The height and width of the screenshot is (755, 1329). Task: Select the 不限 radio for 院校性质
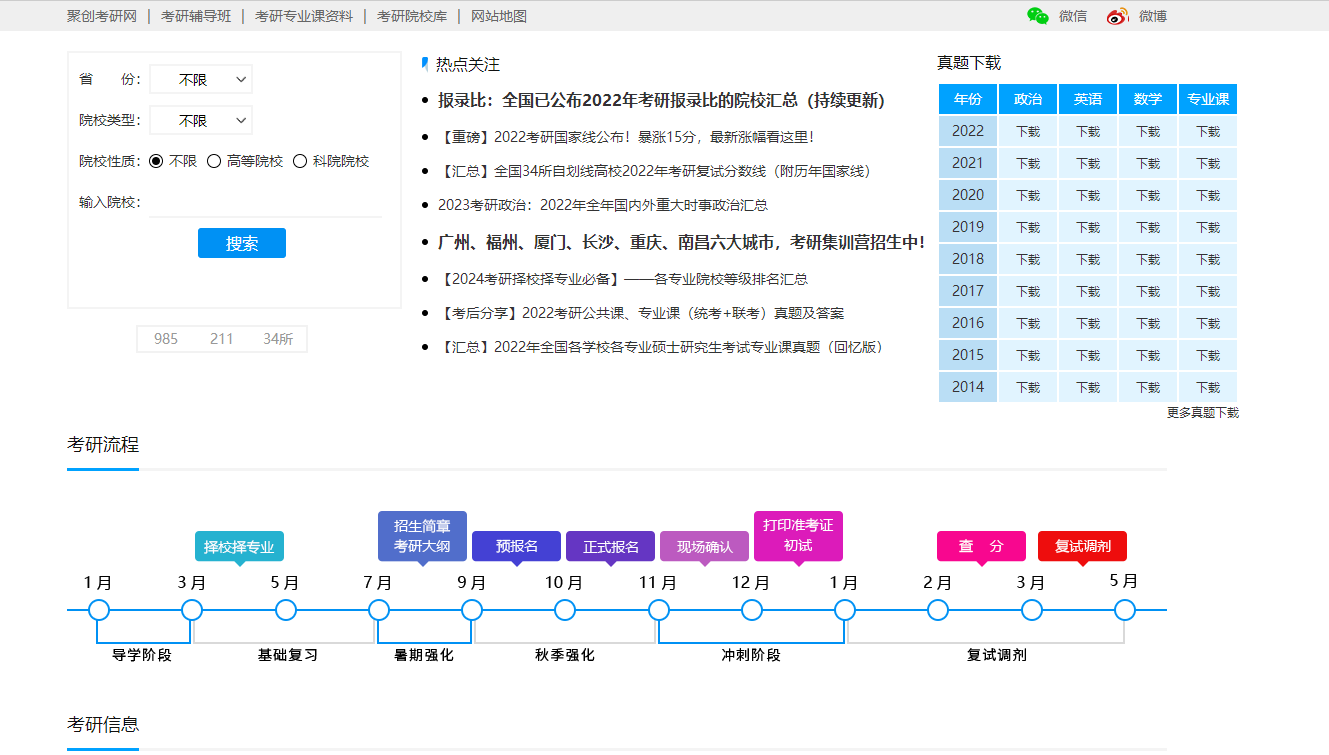156,161
